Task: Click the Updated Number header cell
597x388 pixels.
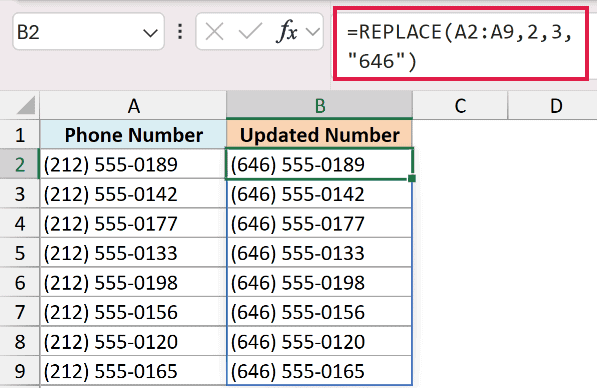Action: pos(319,135)
